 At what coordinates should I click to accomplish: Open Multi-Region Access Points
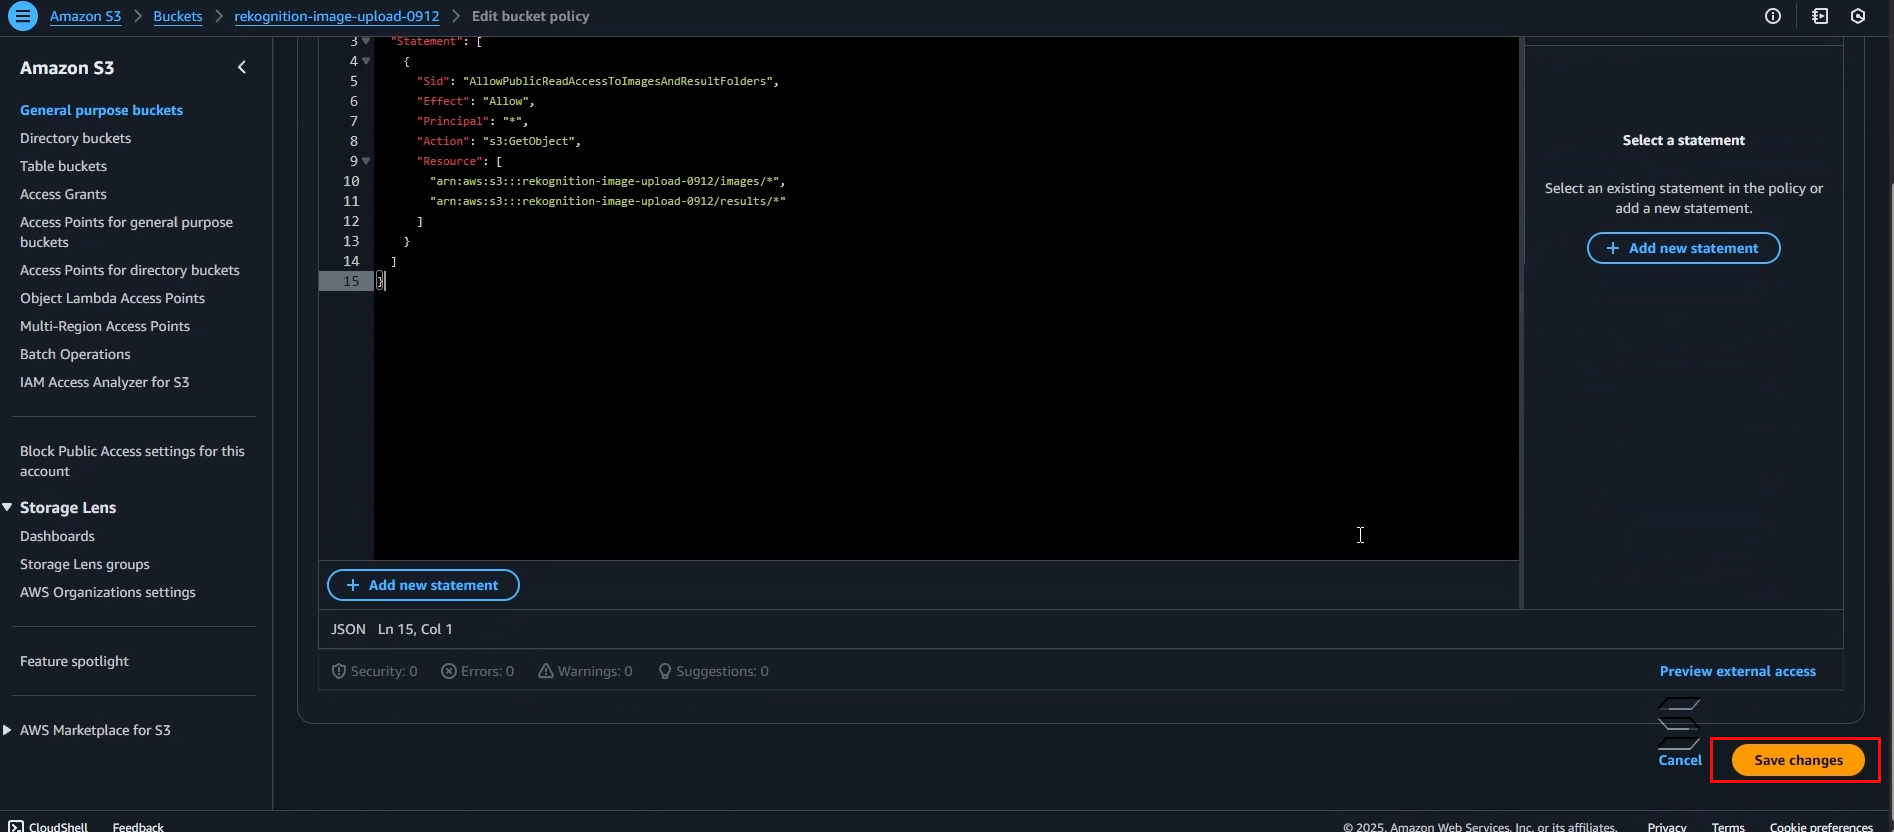click(x=105, y=326)
